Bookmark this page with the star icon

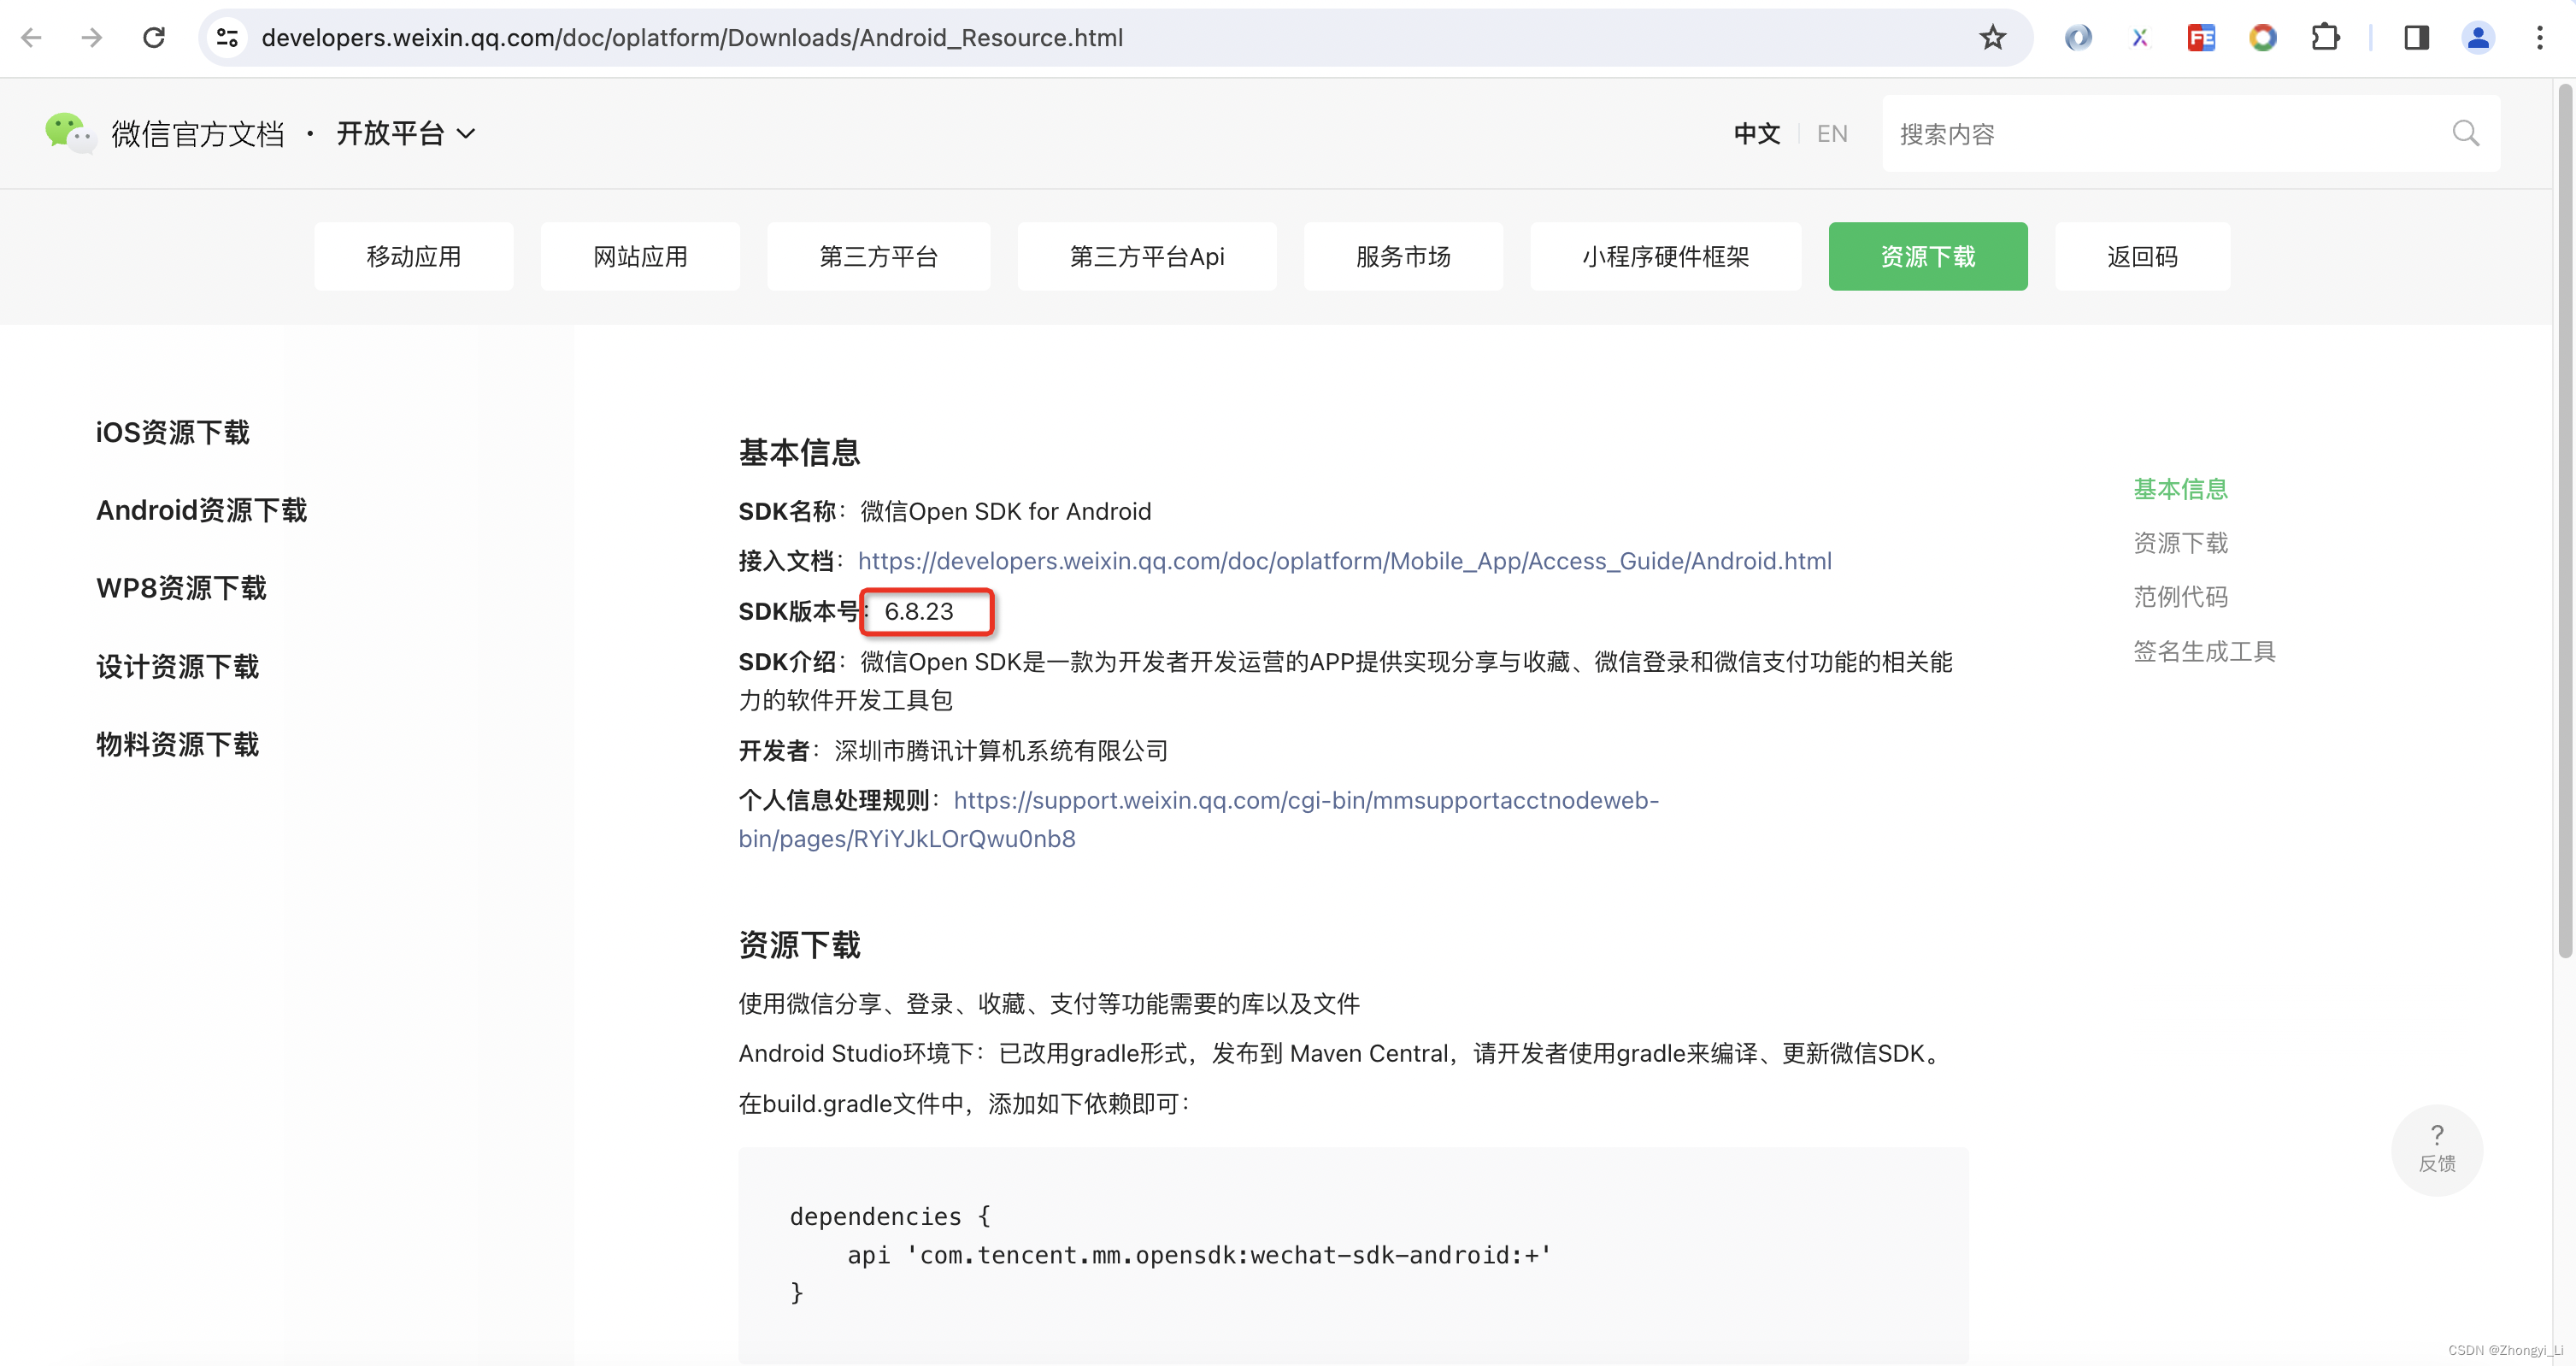point(1992,38)
